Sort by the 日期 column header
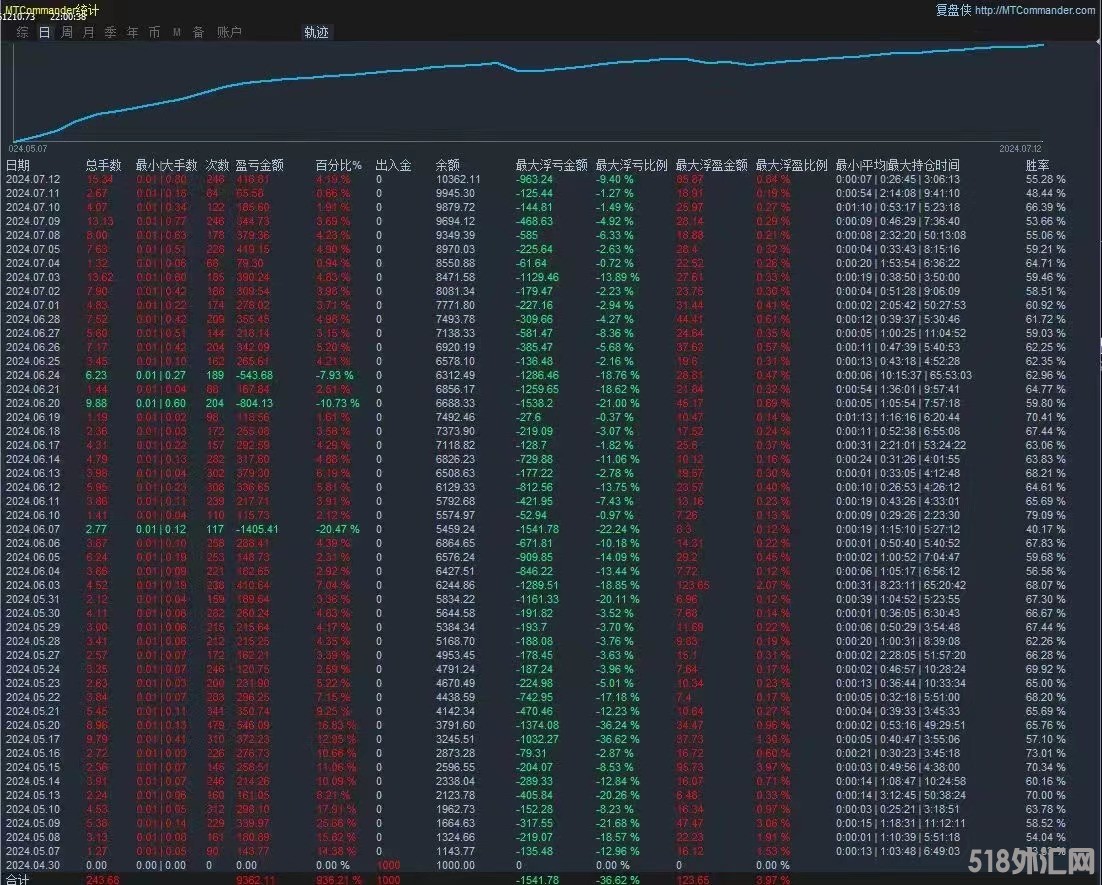This screenshot has height=885, width=1102. pyautogui.click(x=18, y=166)
